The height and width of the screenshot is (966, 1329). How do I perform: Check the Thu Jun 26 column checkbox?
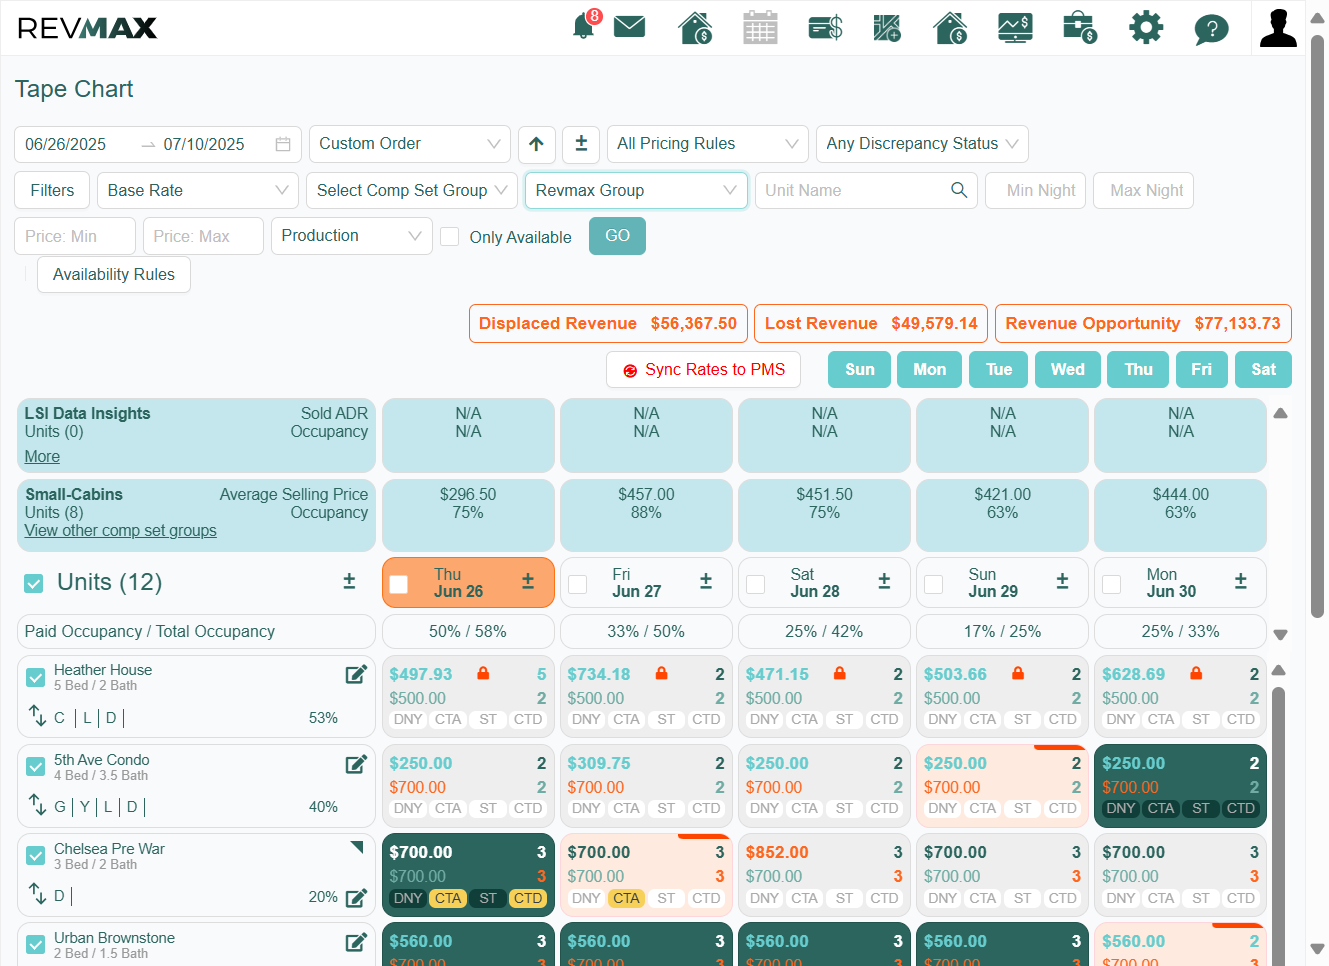(x=398, y=584)
